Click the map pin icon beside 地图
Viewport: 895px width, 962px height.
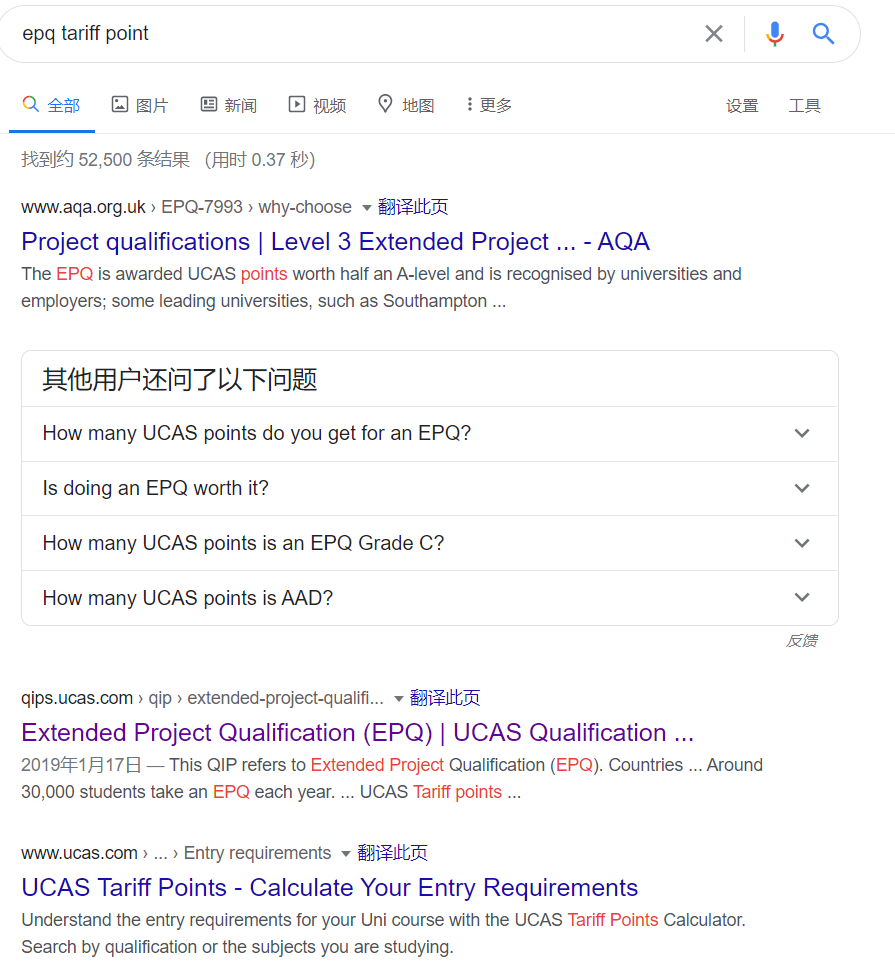385,104
